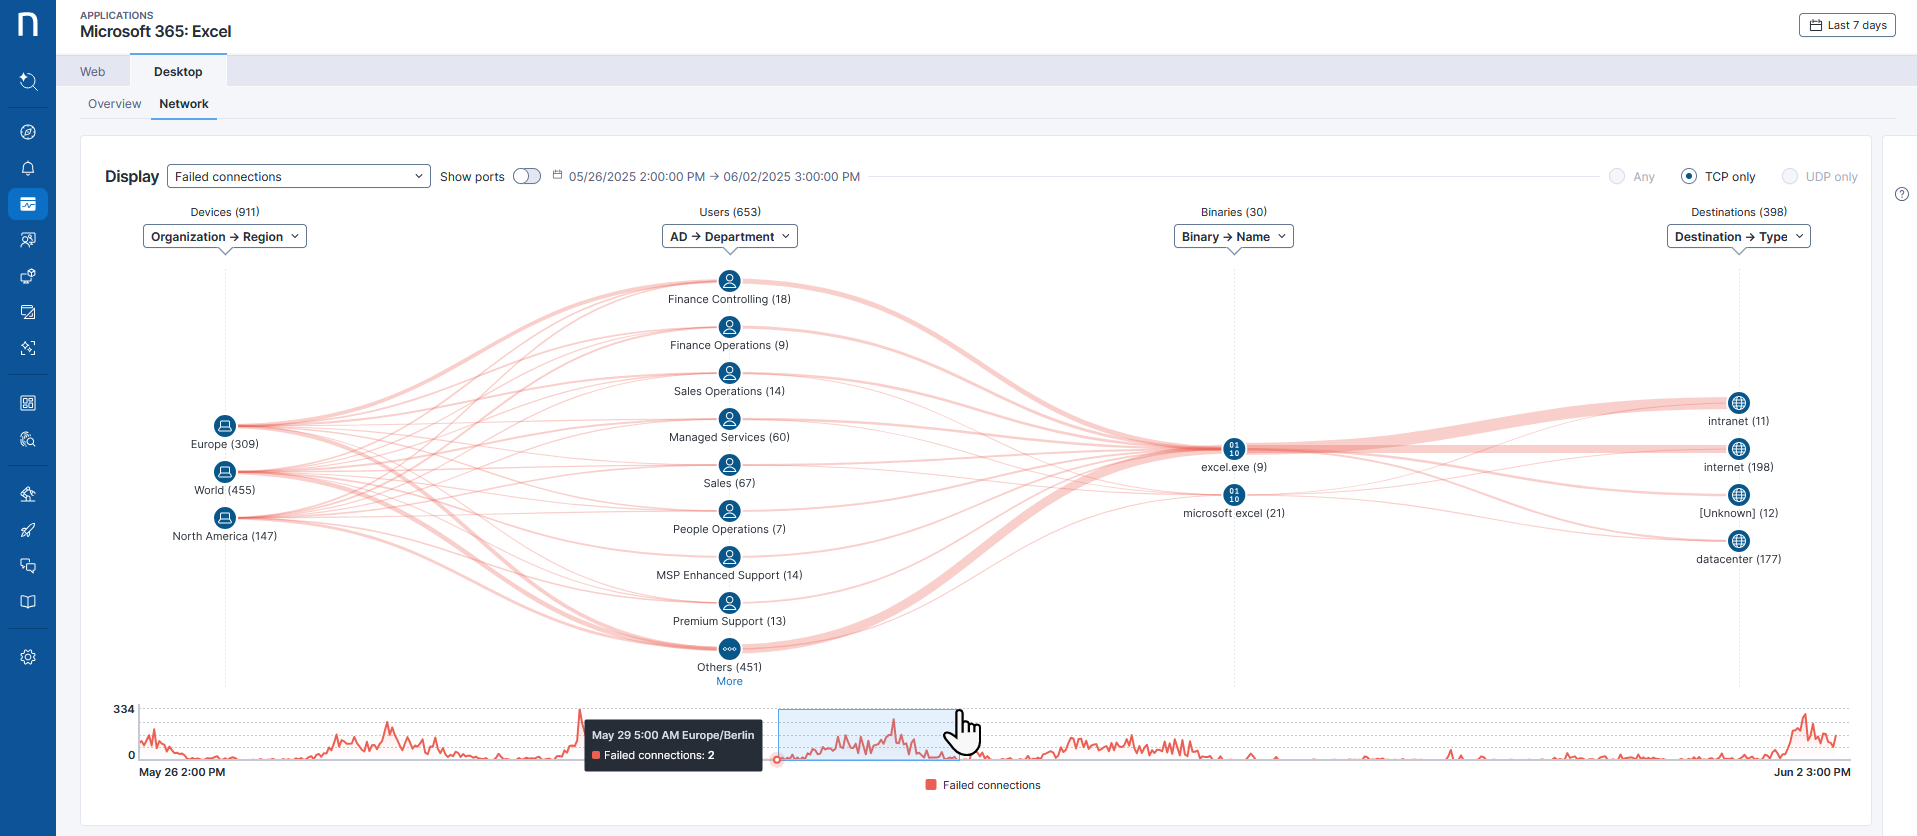Open the Overview sub-tab

114,104
